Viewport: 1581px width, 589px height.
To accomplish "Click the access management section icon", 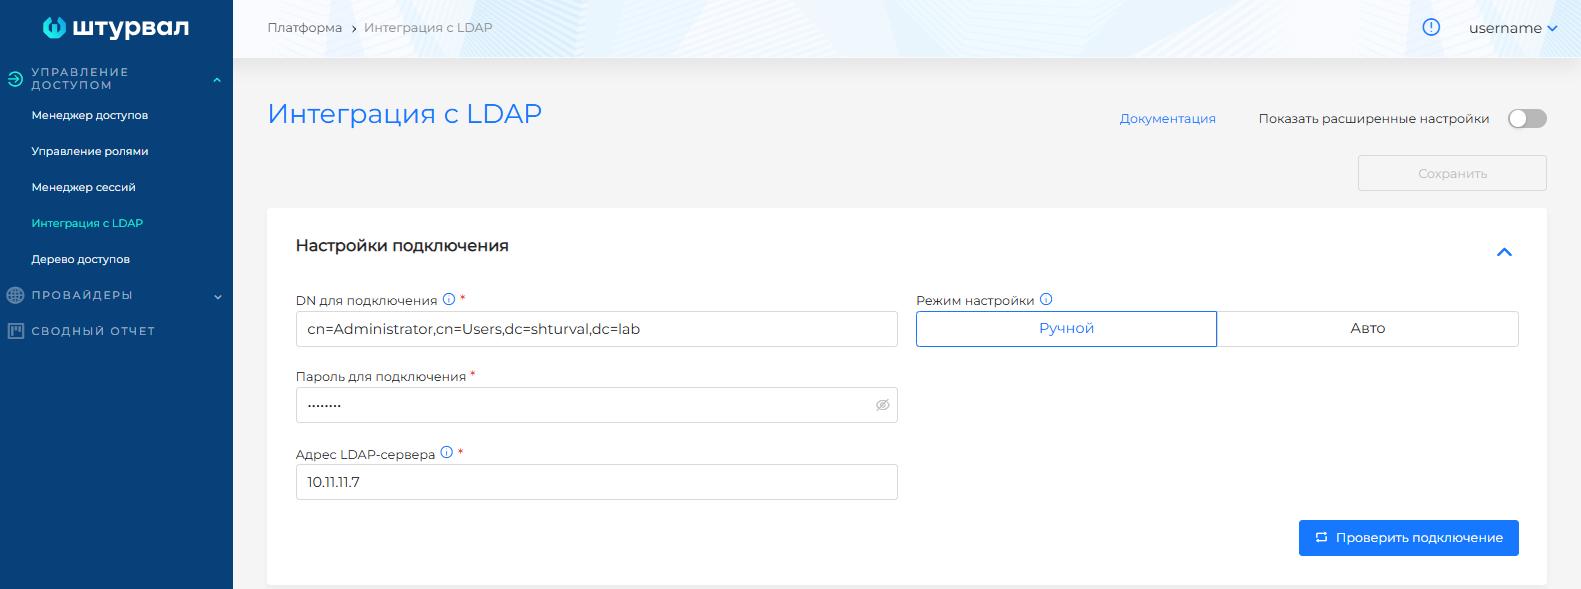I will click(15, 79).
